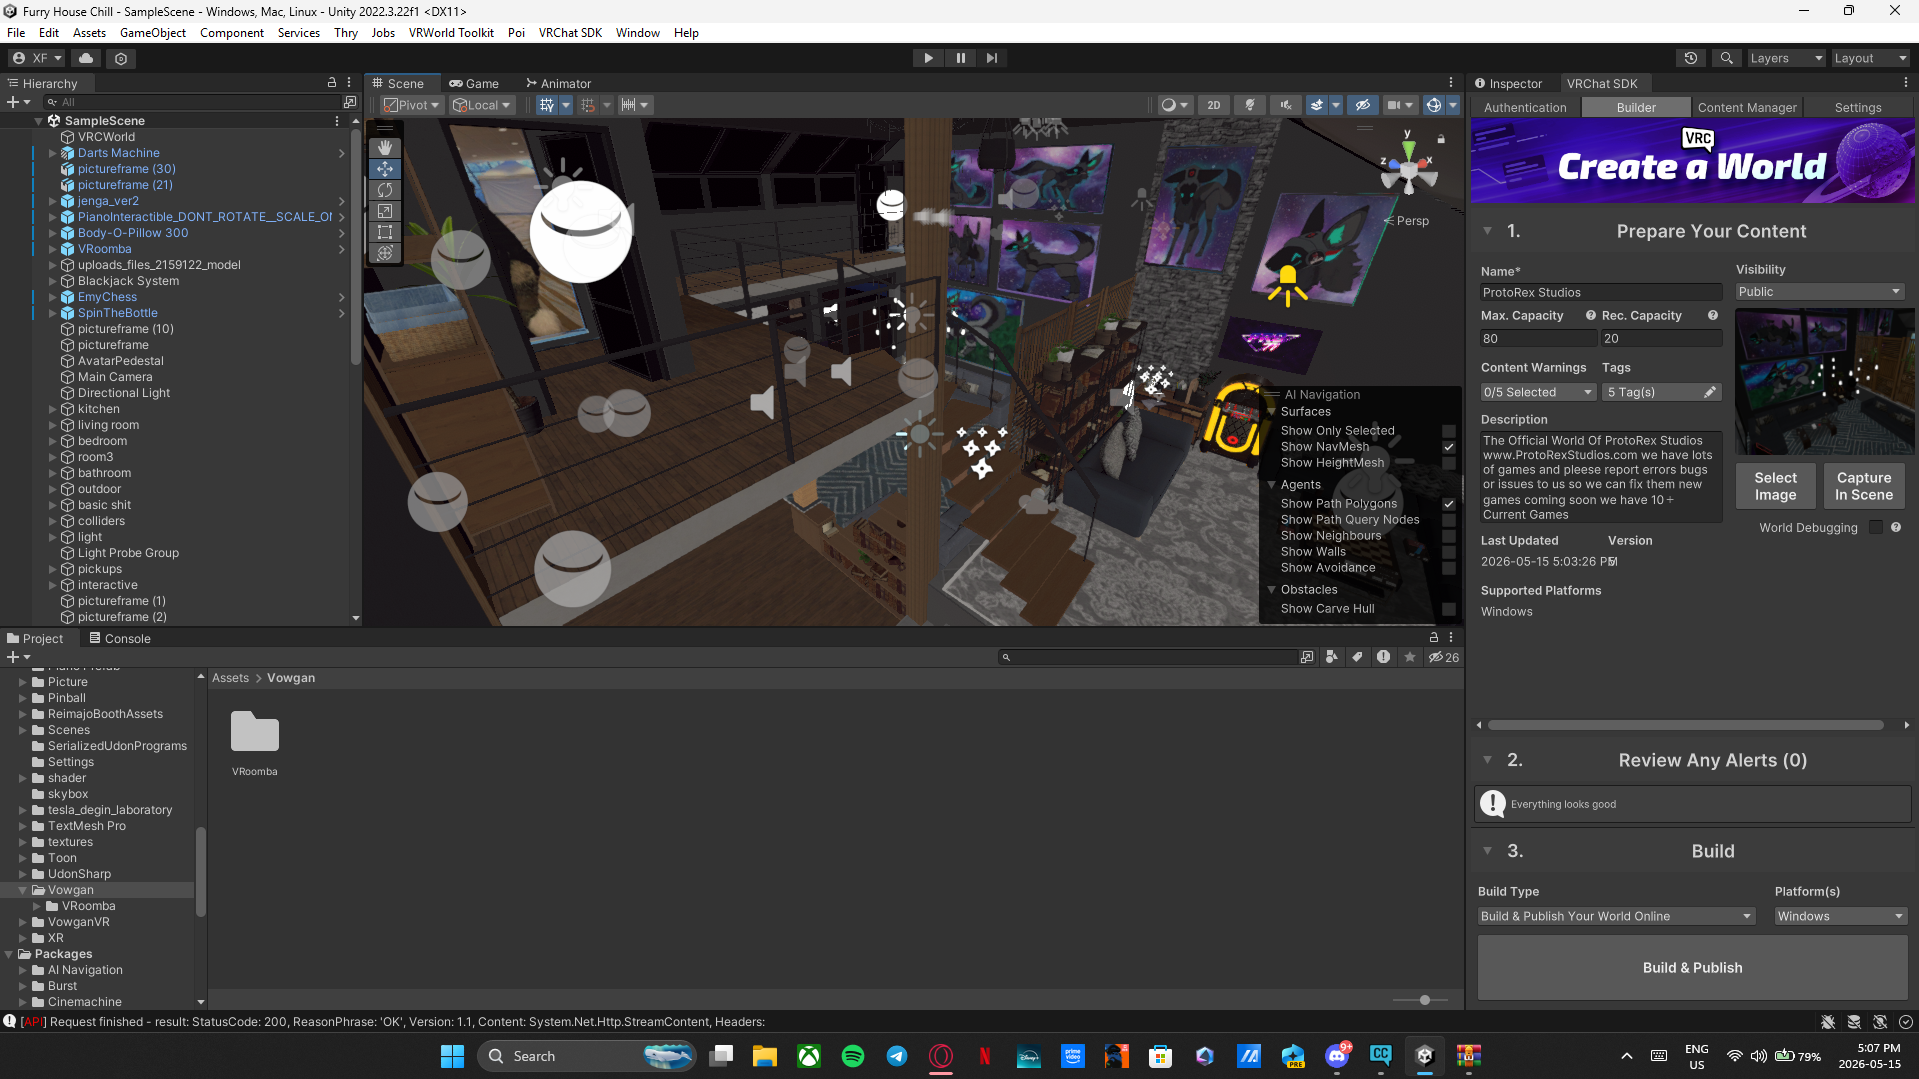
Task: Uncheck Show Path Polygons checkbox
Action: (x=1449, y=504)
